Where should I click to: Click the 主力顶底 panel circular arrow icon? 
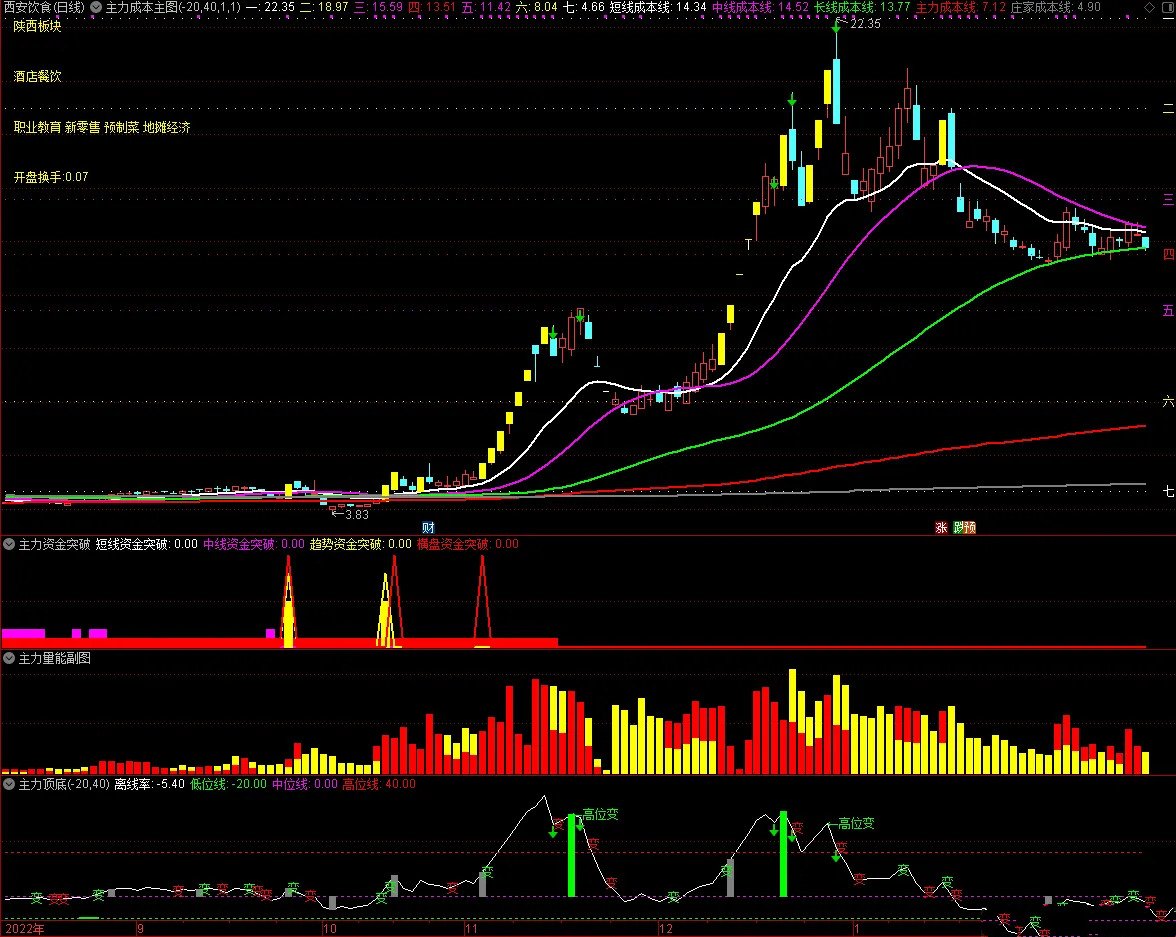9,784
